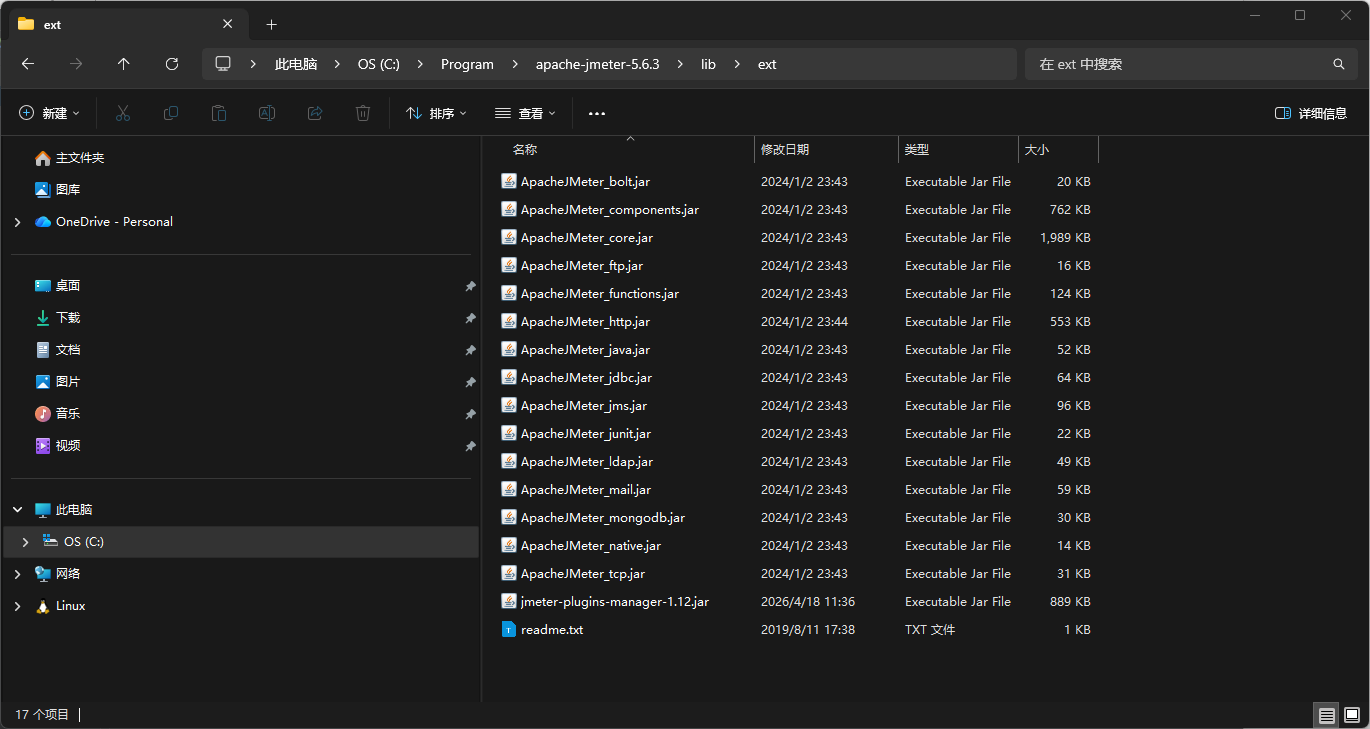This screenshot has height=729, width=1370.
Task: Open the 新建 dropdown menu
Action: click(49, 114)
